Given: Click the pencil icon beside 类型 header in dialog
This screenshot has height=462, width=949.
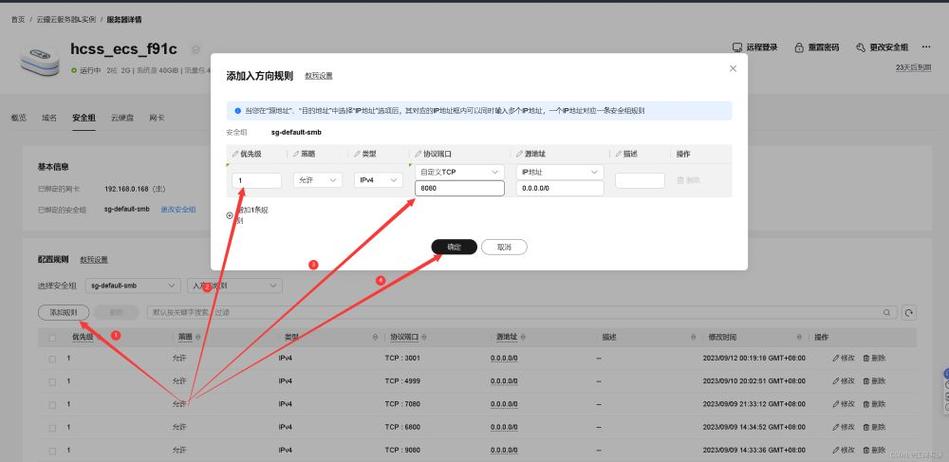Looking at the screenshot, I should [357, 154].
